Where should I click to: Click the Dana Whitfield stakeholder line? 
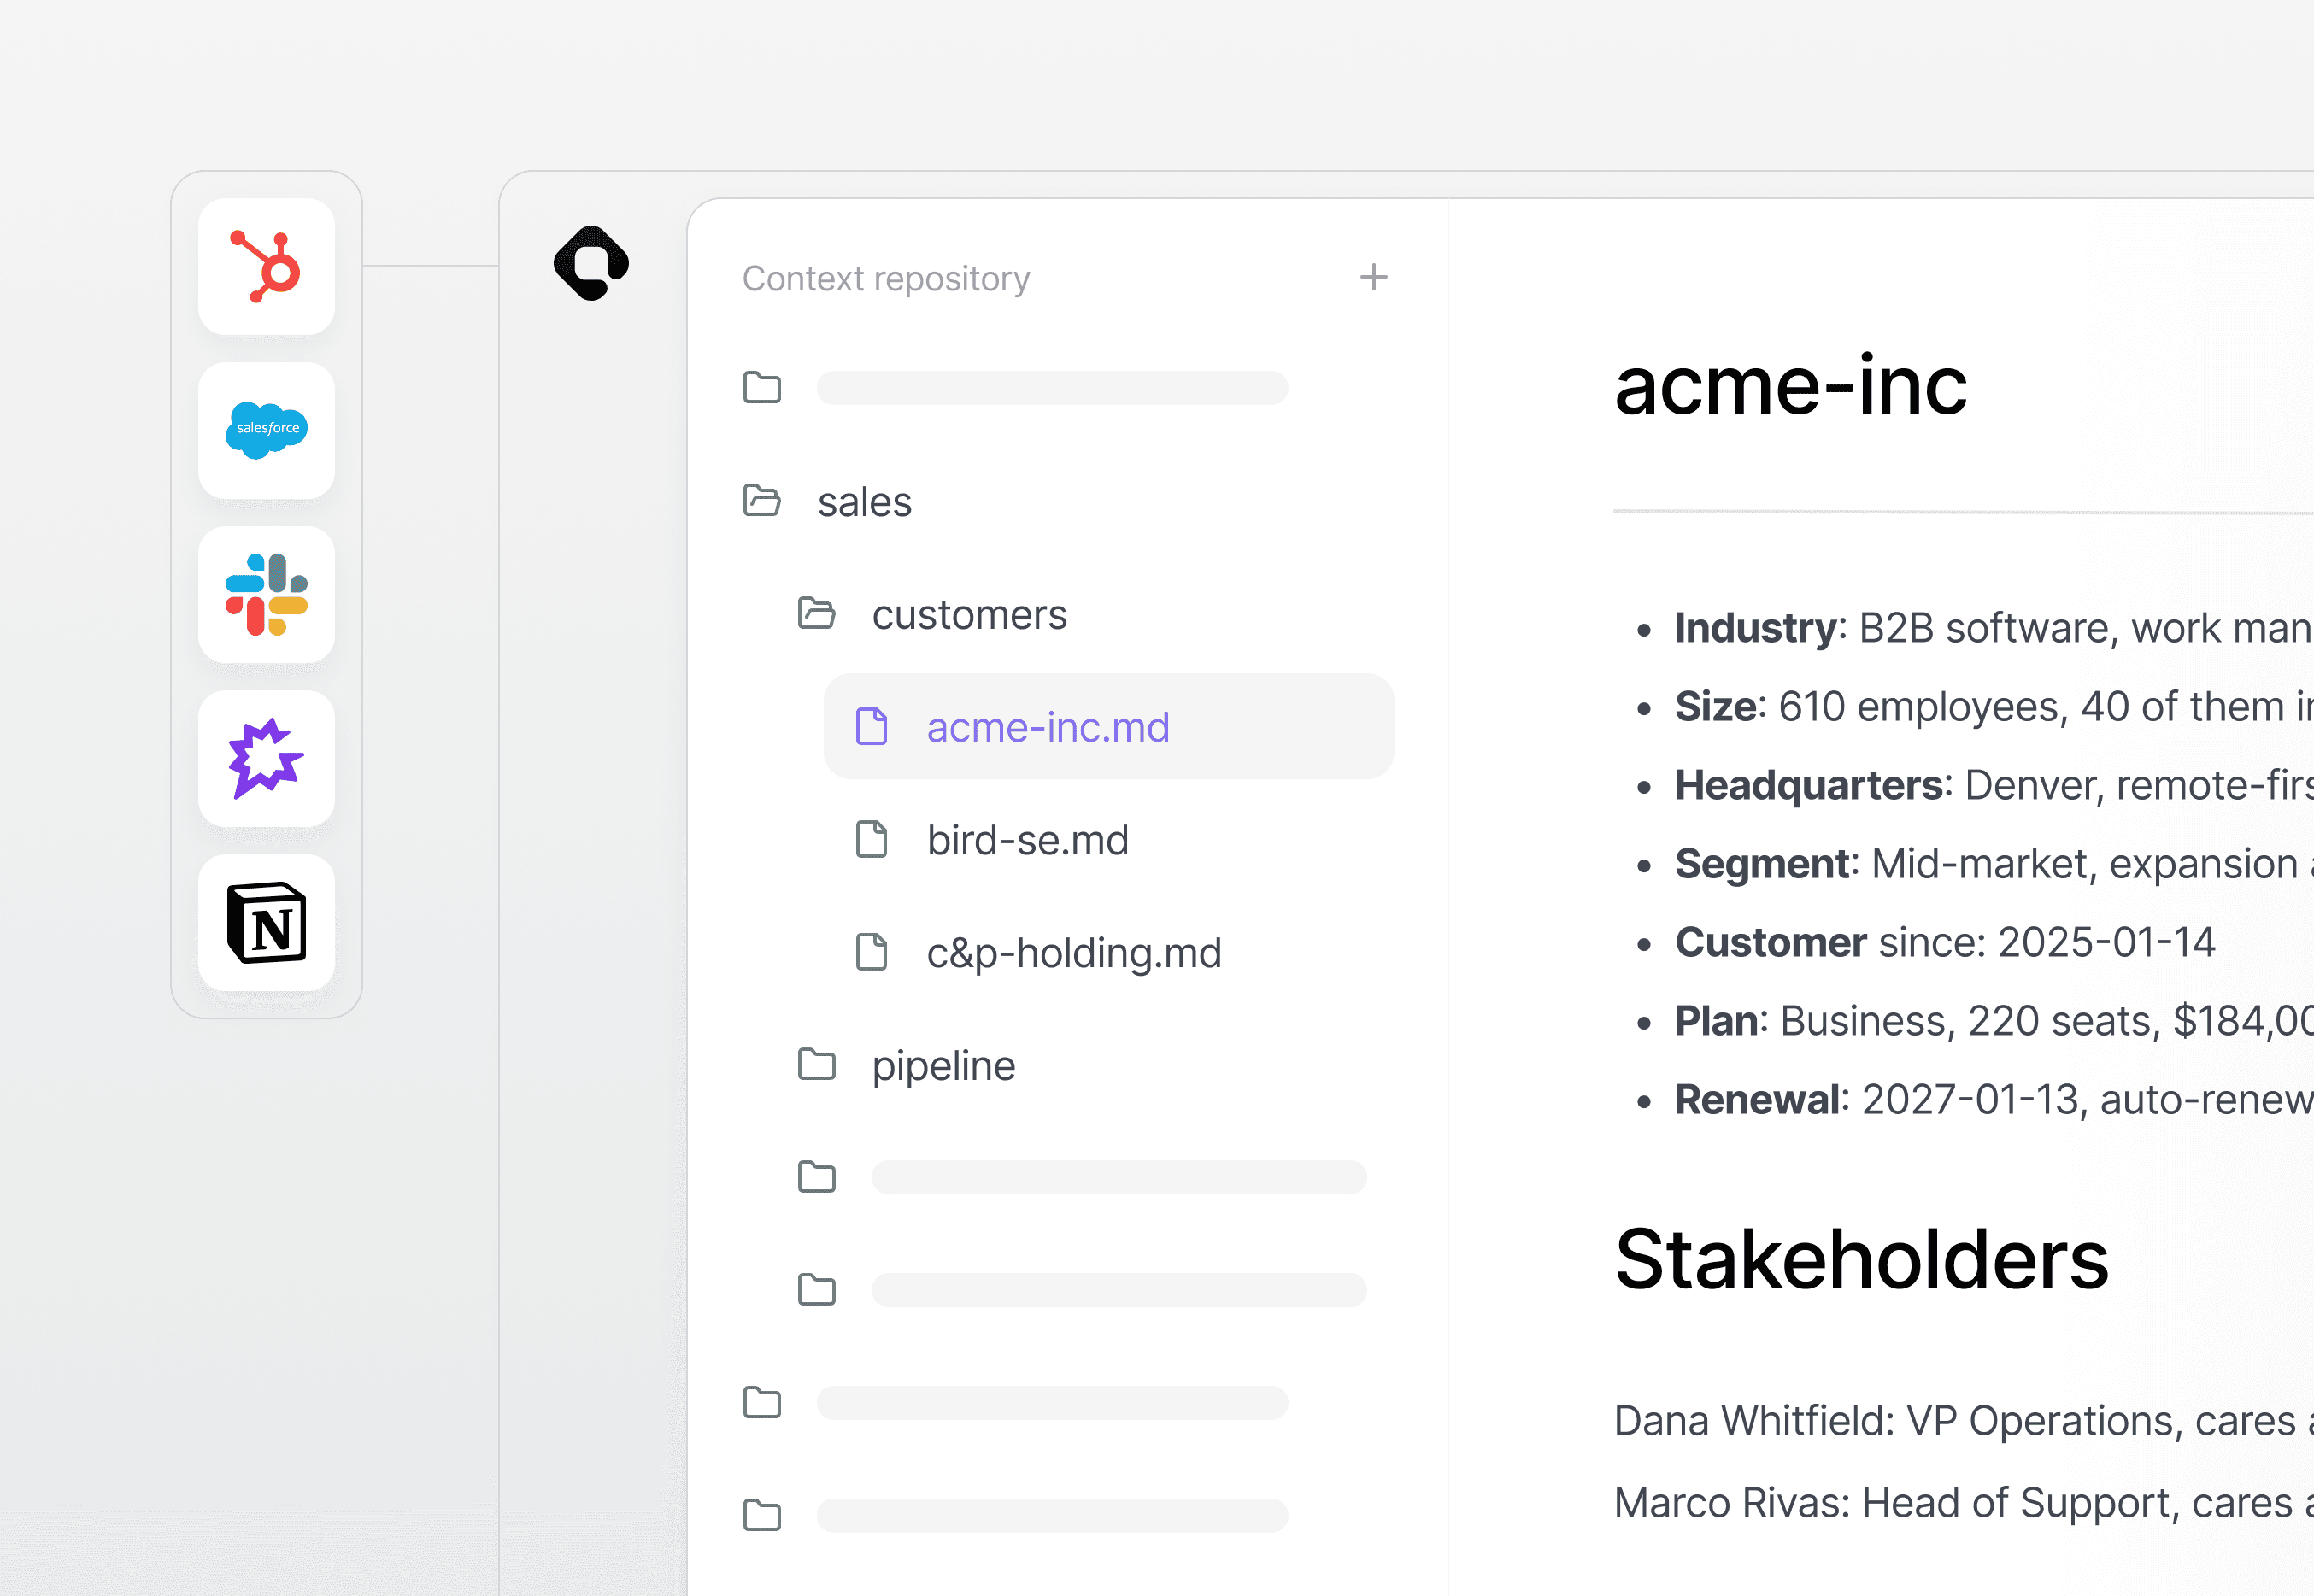pyautogui.click(x=1964, y=1421)
